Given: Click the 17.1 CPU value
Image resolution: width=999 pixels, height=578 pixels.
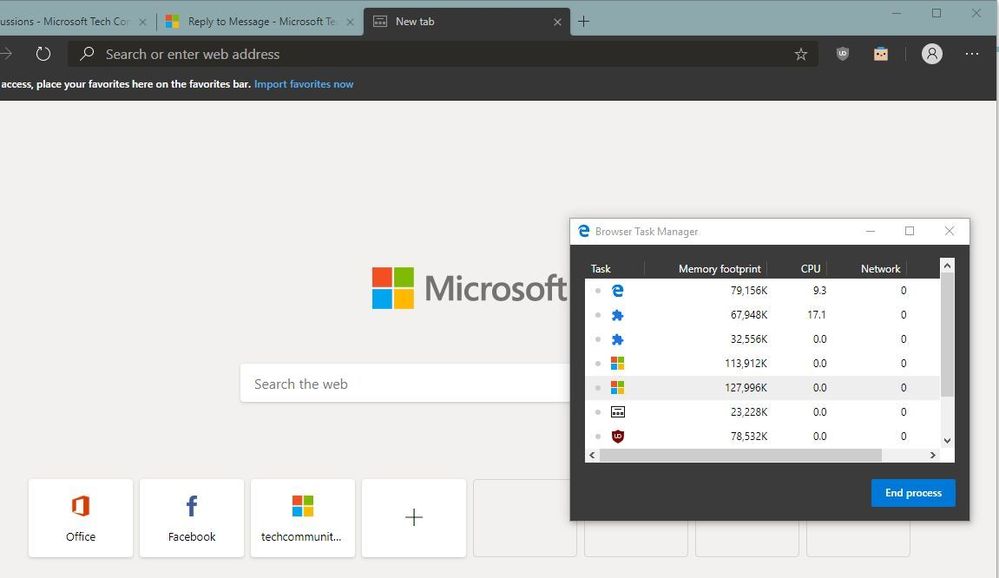Looking at the screenshot, I should tap(816, 315).
